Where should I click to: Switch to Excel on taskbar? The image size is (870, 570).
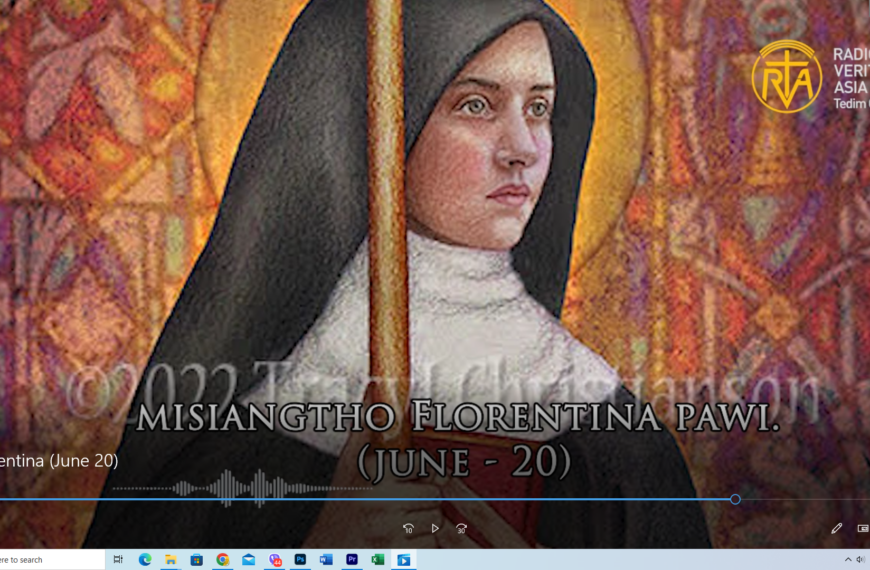tap(378, 559)
